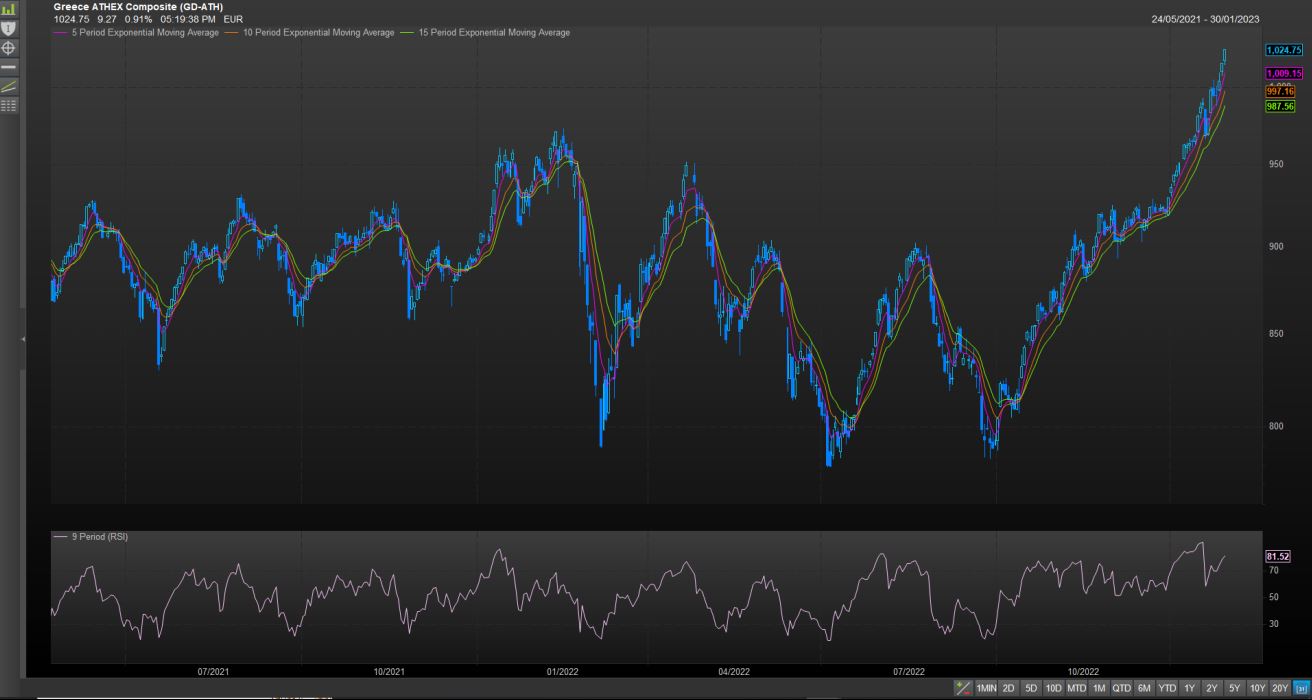Open the shield-shaped indicators icon
Image resolution: width=1312 pixels, height=700 pixels.
pyautogui.click(x=9, y=28)
